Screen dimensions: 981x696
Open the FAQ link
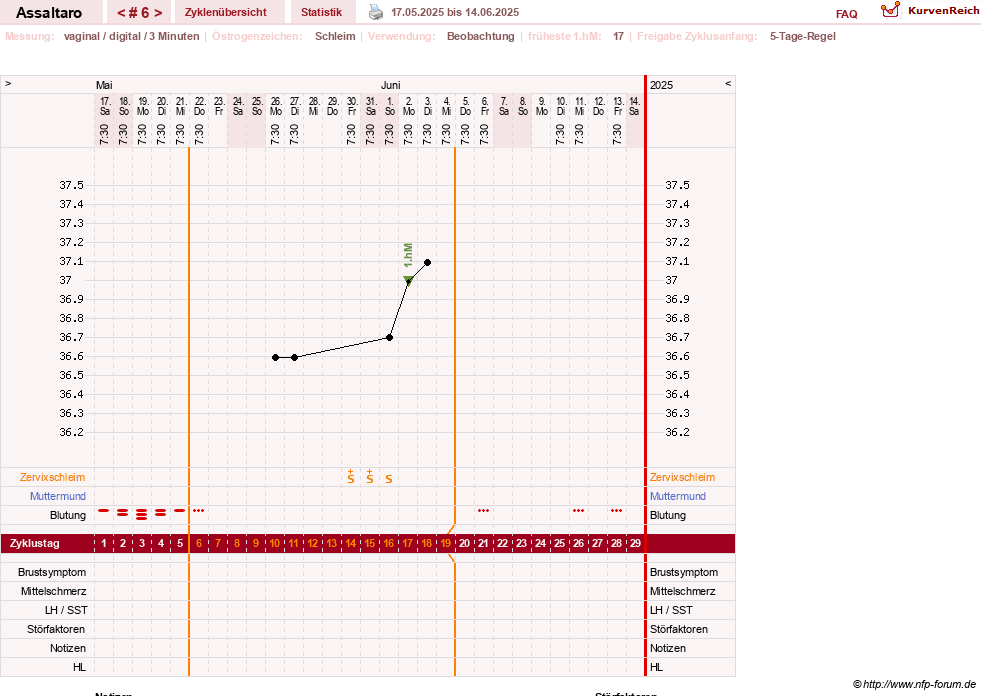tap(846, 14)
